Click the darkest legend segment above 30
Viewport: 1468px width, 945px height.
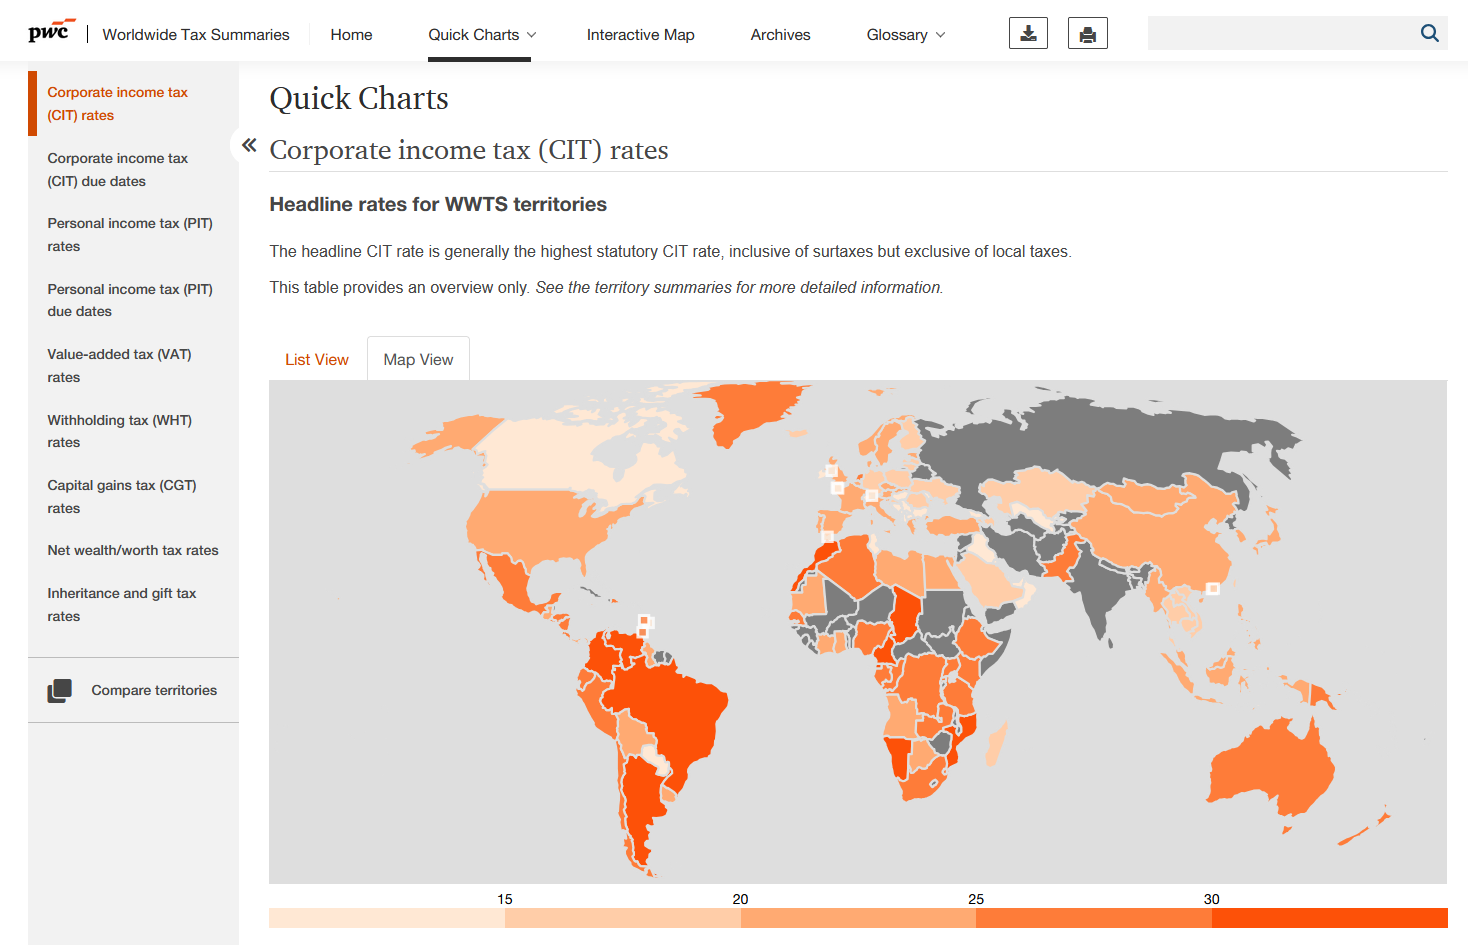point(1330,918)
